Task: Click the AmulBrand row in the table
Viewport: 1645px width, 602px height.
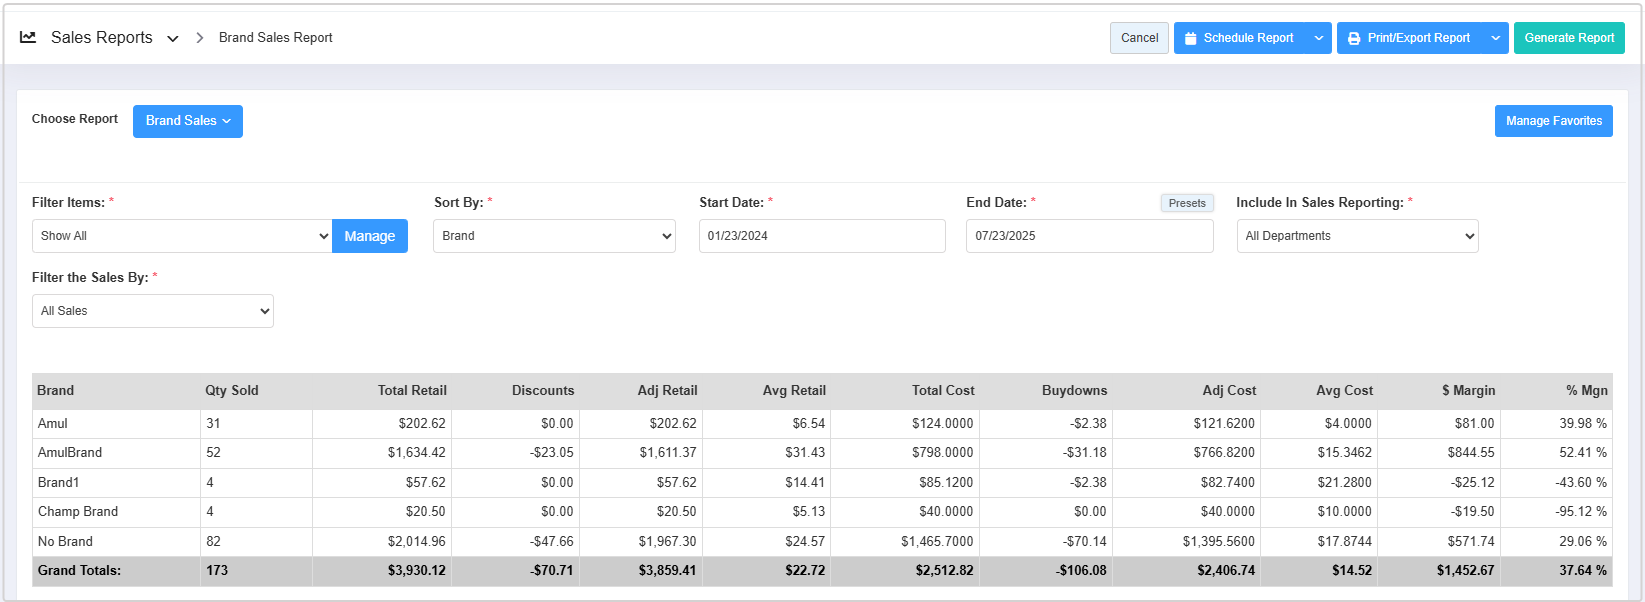Action: tap(70, 453)
